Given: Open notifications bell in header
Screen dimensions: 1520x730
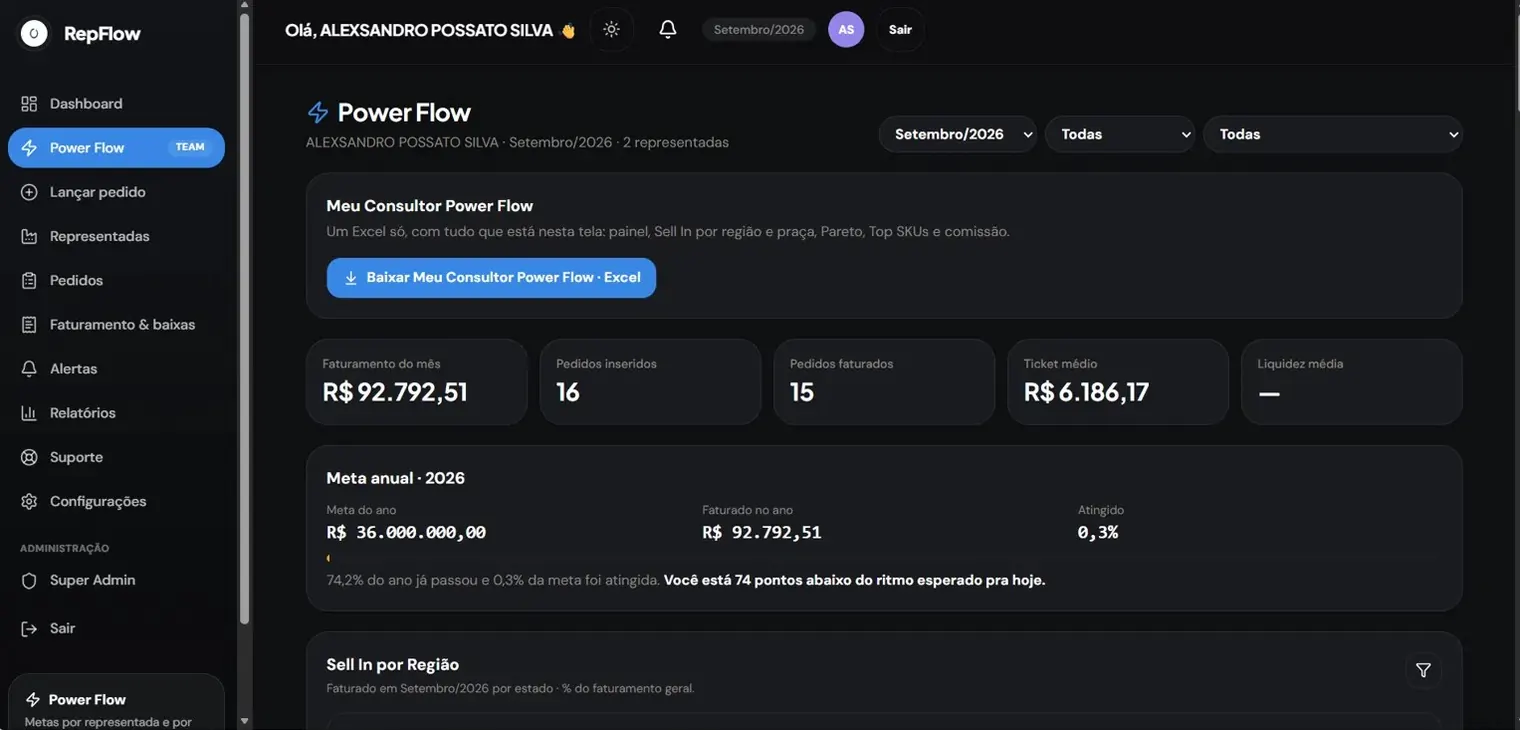Looking at the screenshot, I should [x=668, y=30].
